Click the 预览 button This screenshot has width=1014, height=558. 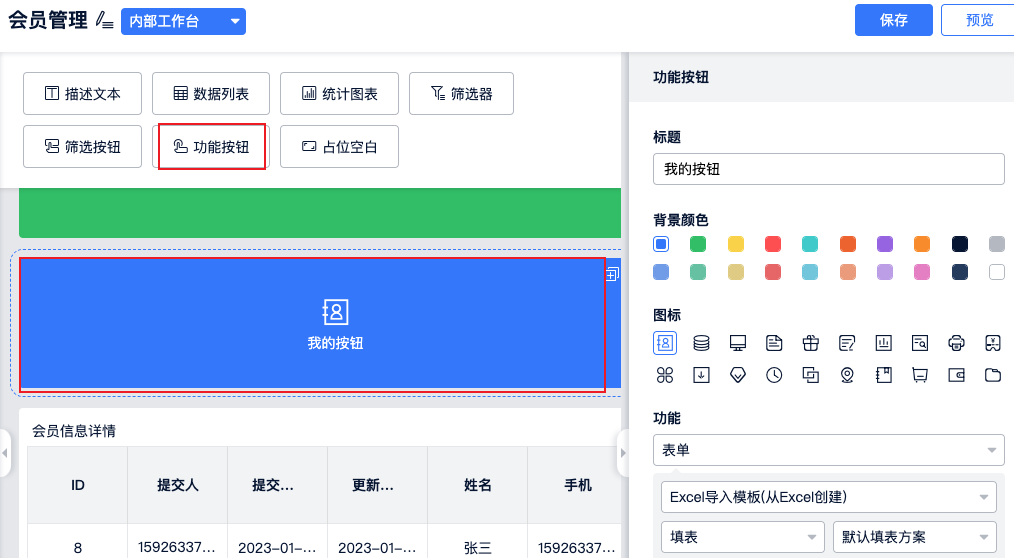(978, 20)
